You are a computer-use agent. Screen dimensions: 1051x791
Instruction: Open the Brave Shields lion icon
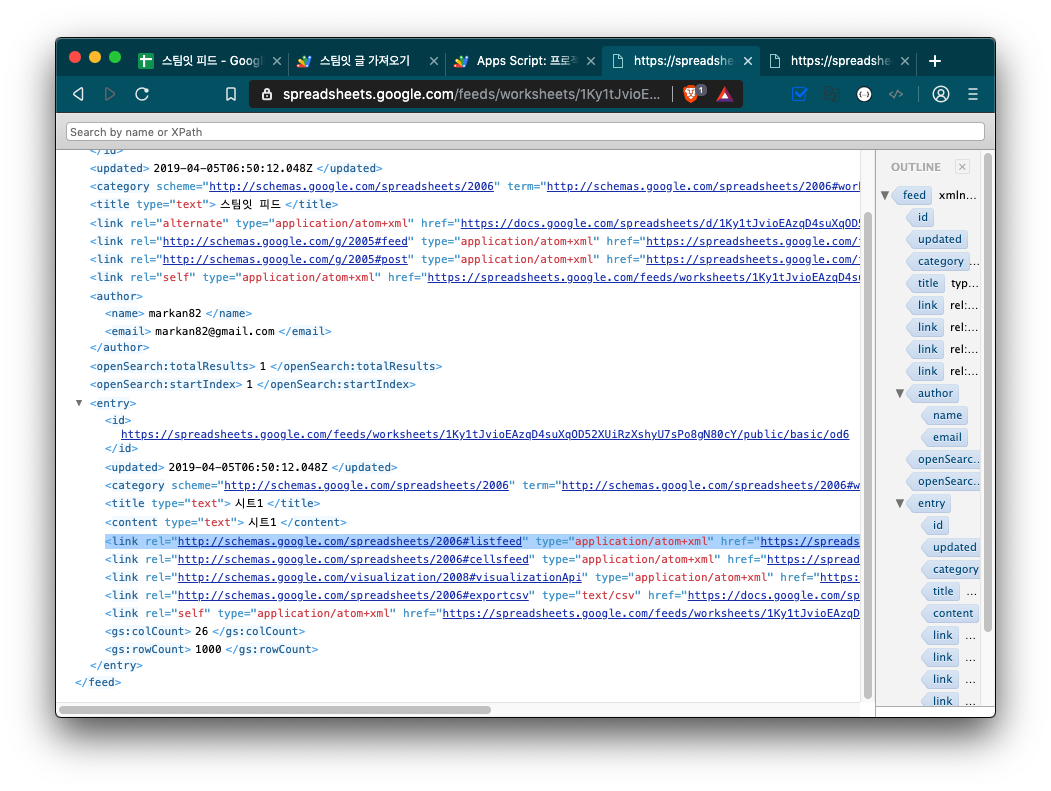(692, 94)
